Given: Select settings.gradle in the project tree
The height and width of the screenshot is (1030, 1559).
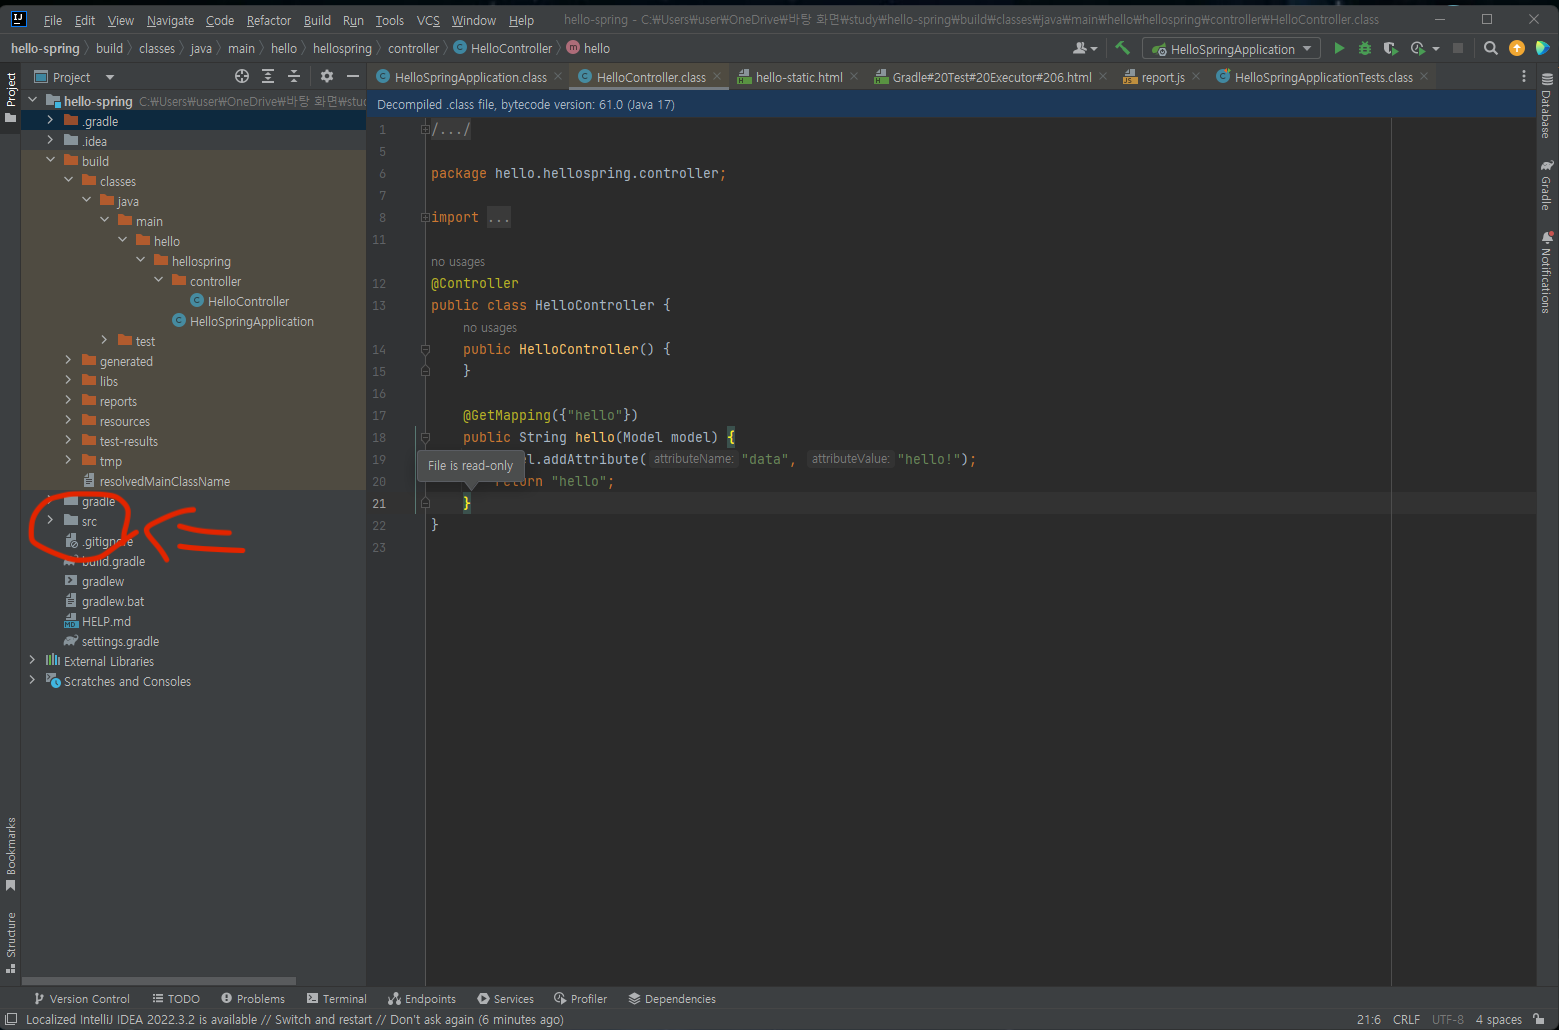Looking at the screenshot, I should pos(120,641).
